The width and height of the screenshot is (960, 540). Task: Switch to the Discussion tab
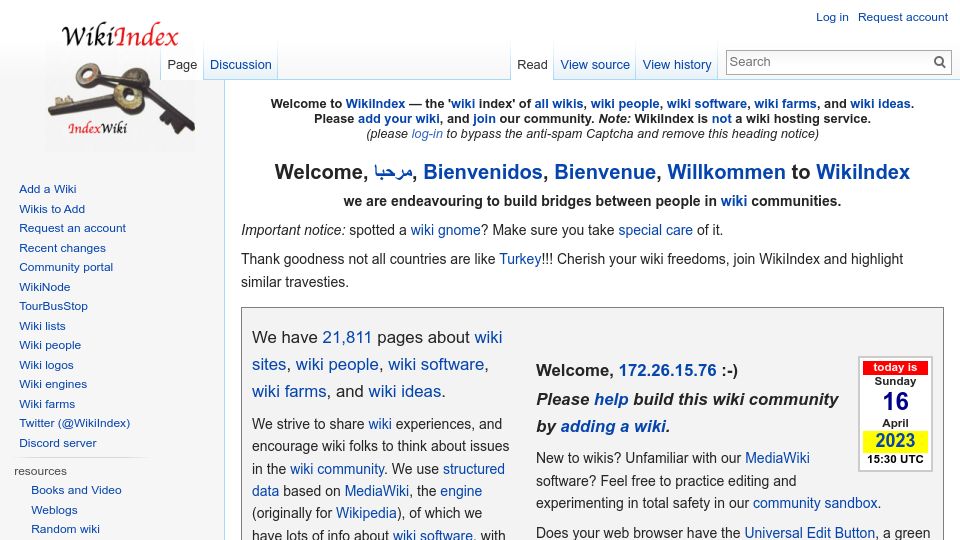click(241, 64)
